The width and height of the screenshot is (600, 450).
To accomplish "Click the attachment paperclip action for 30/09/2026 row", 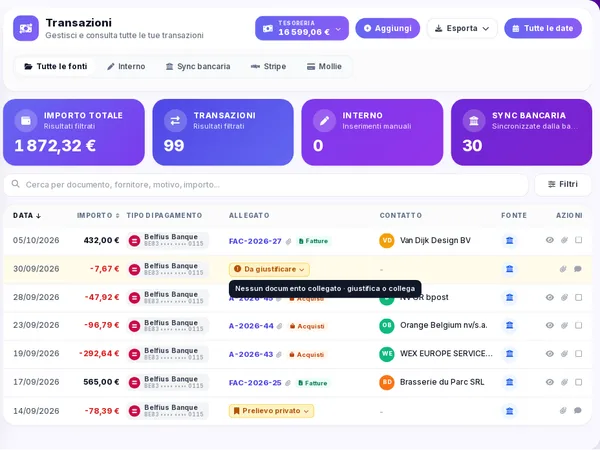I will (x=563, y=269).
